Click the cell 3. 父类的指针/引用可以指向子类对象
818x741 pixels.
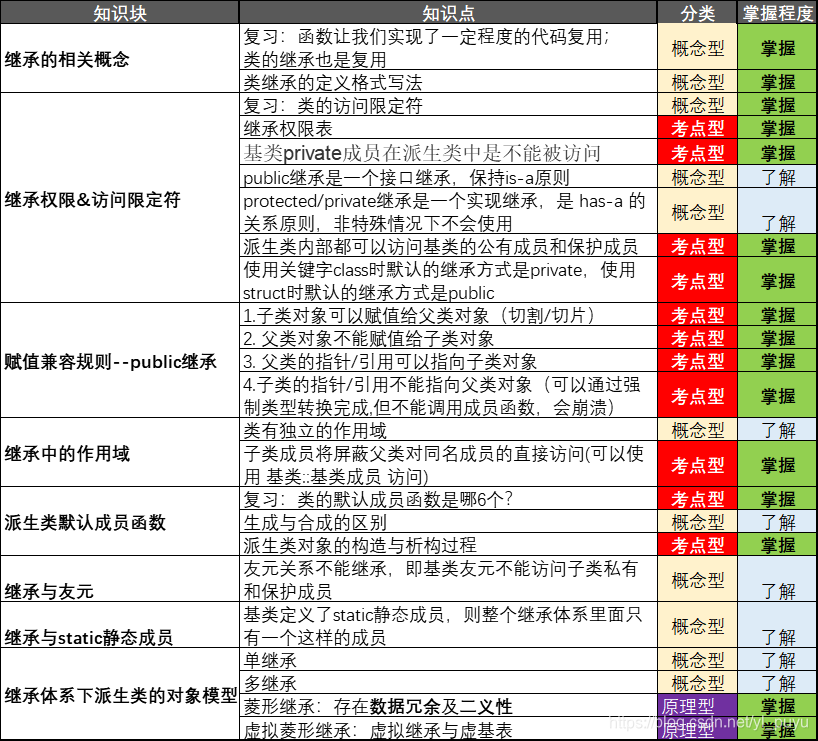click(x=448, y=360)
